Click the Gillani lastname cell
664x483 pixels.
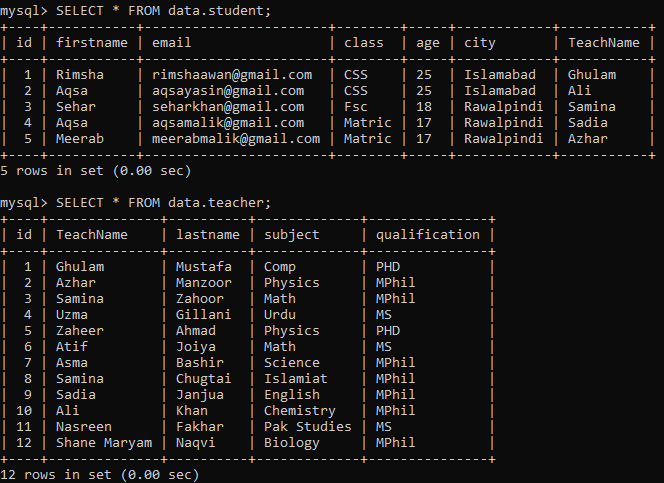coord(204,315)
